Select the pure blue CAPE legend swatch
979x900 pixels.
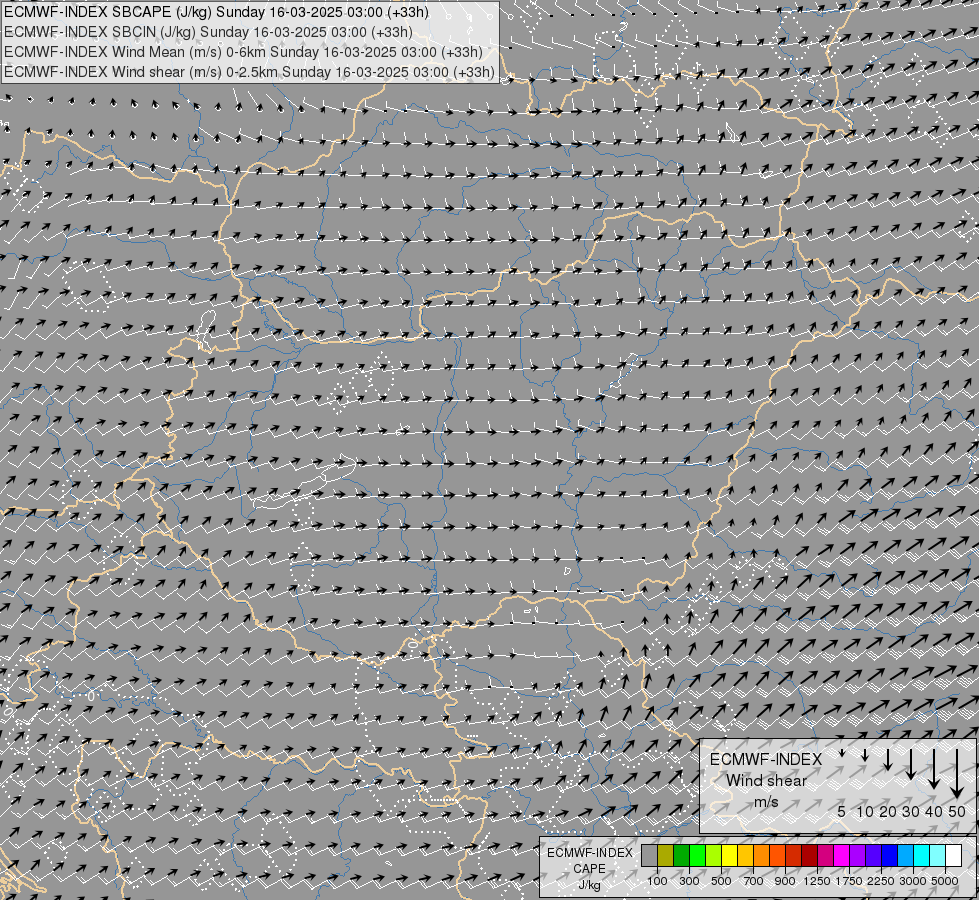(x=889, y=856)
